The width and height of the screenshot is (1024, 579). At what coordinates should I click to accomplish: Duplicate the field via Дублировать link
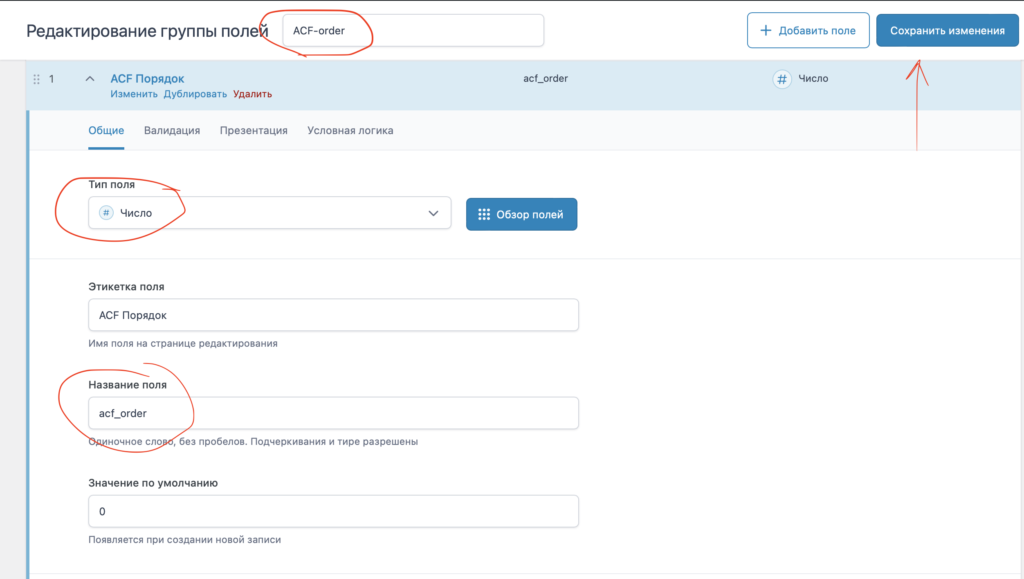(195, 94)
